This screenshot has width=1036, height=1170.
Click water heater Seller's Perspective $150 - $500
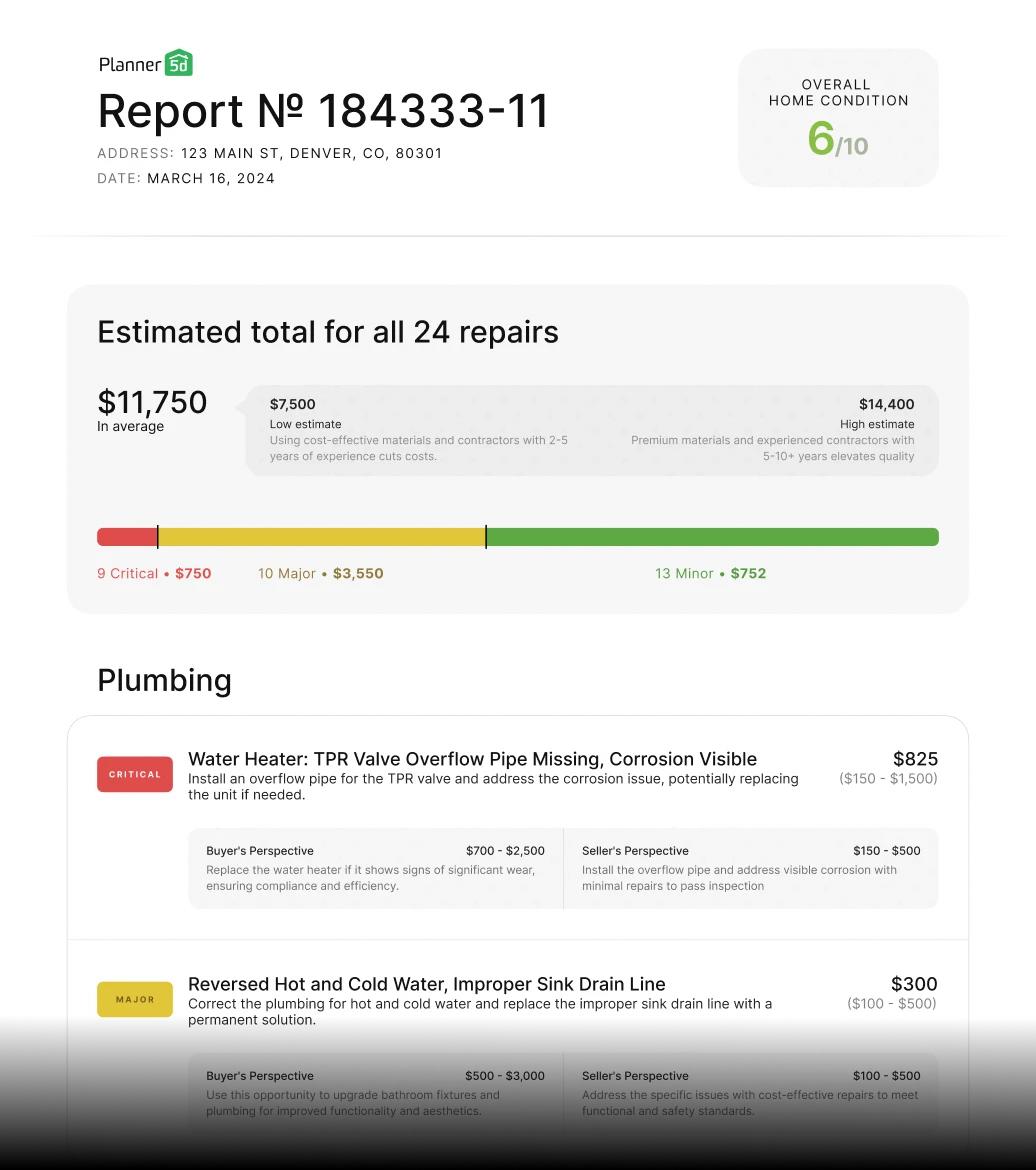[887, 851]
